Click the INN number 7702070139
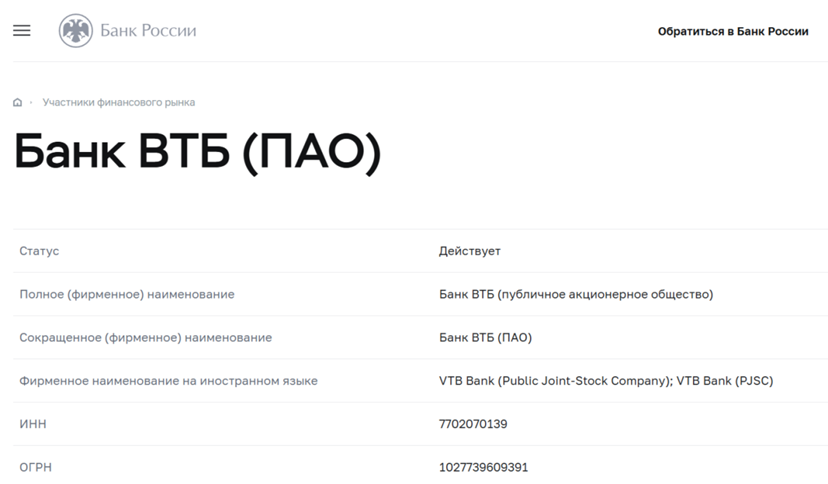 (x=473, y=424)
